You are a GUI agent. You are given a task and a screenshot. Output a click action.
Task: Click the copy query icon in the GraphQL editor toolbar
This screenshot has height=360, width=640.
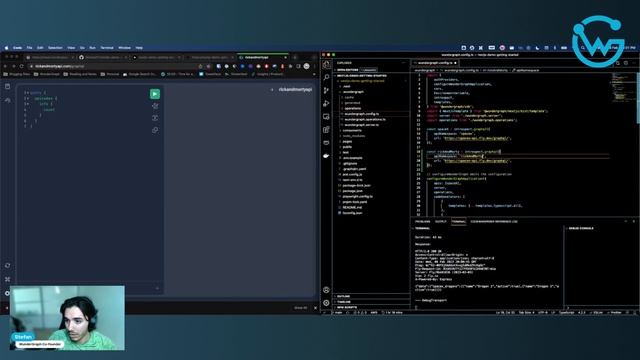(155, 130)
